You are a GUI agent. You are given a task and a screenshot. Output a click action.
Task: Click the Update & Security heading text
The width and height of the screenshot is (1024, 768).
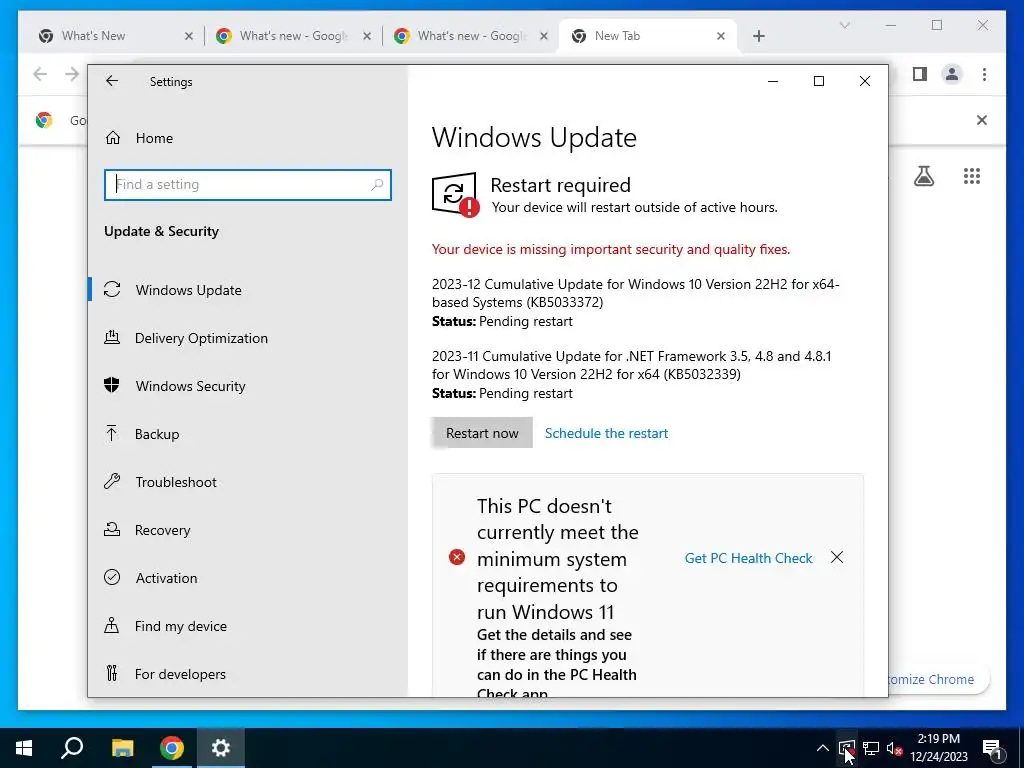(x=161, y=231)
